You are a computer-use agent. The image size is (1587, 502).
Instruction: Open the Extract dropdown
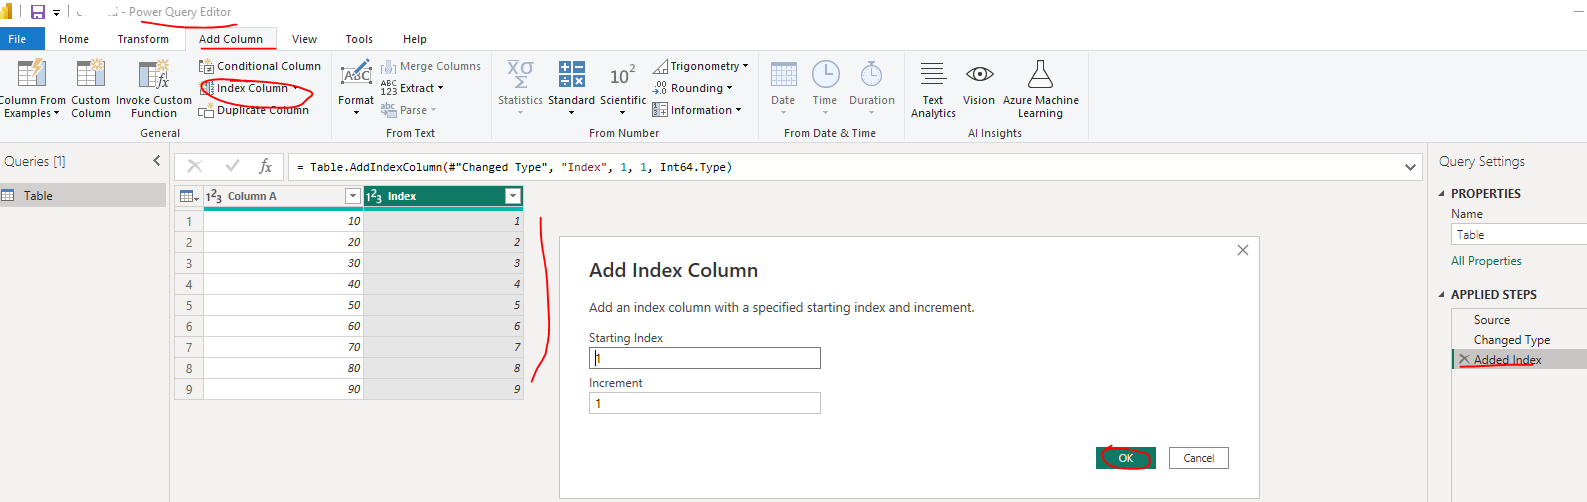click(412, 88)
